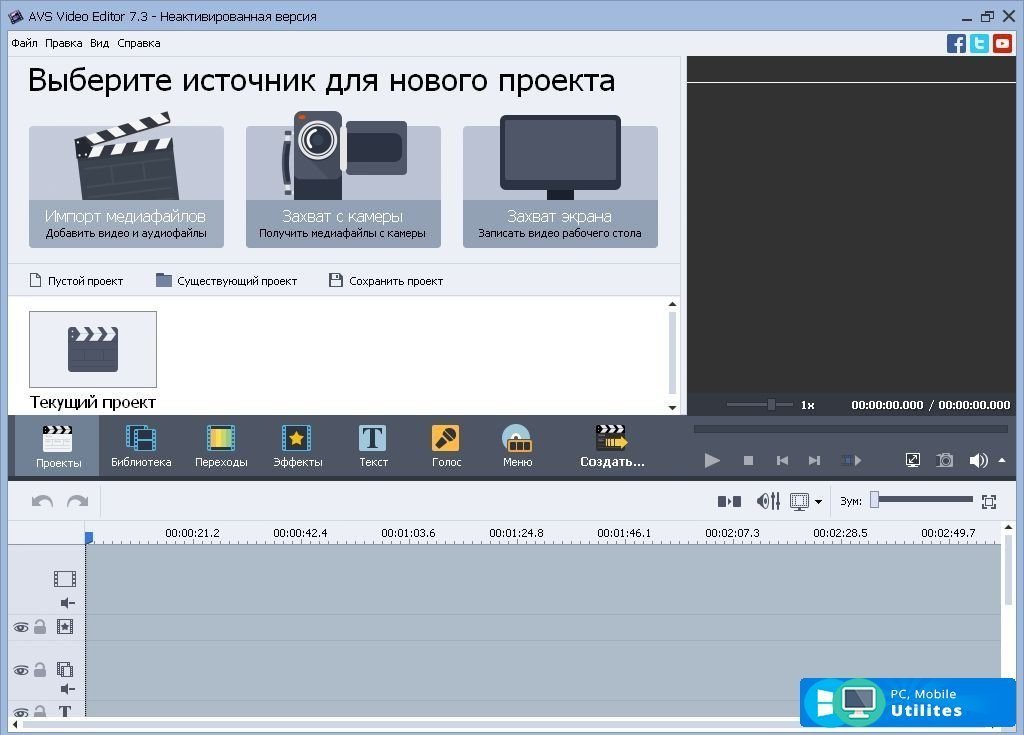Click the Меню disc menu icon
The image size is (1024, 735).
pos(517,445)
